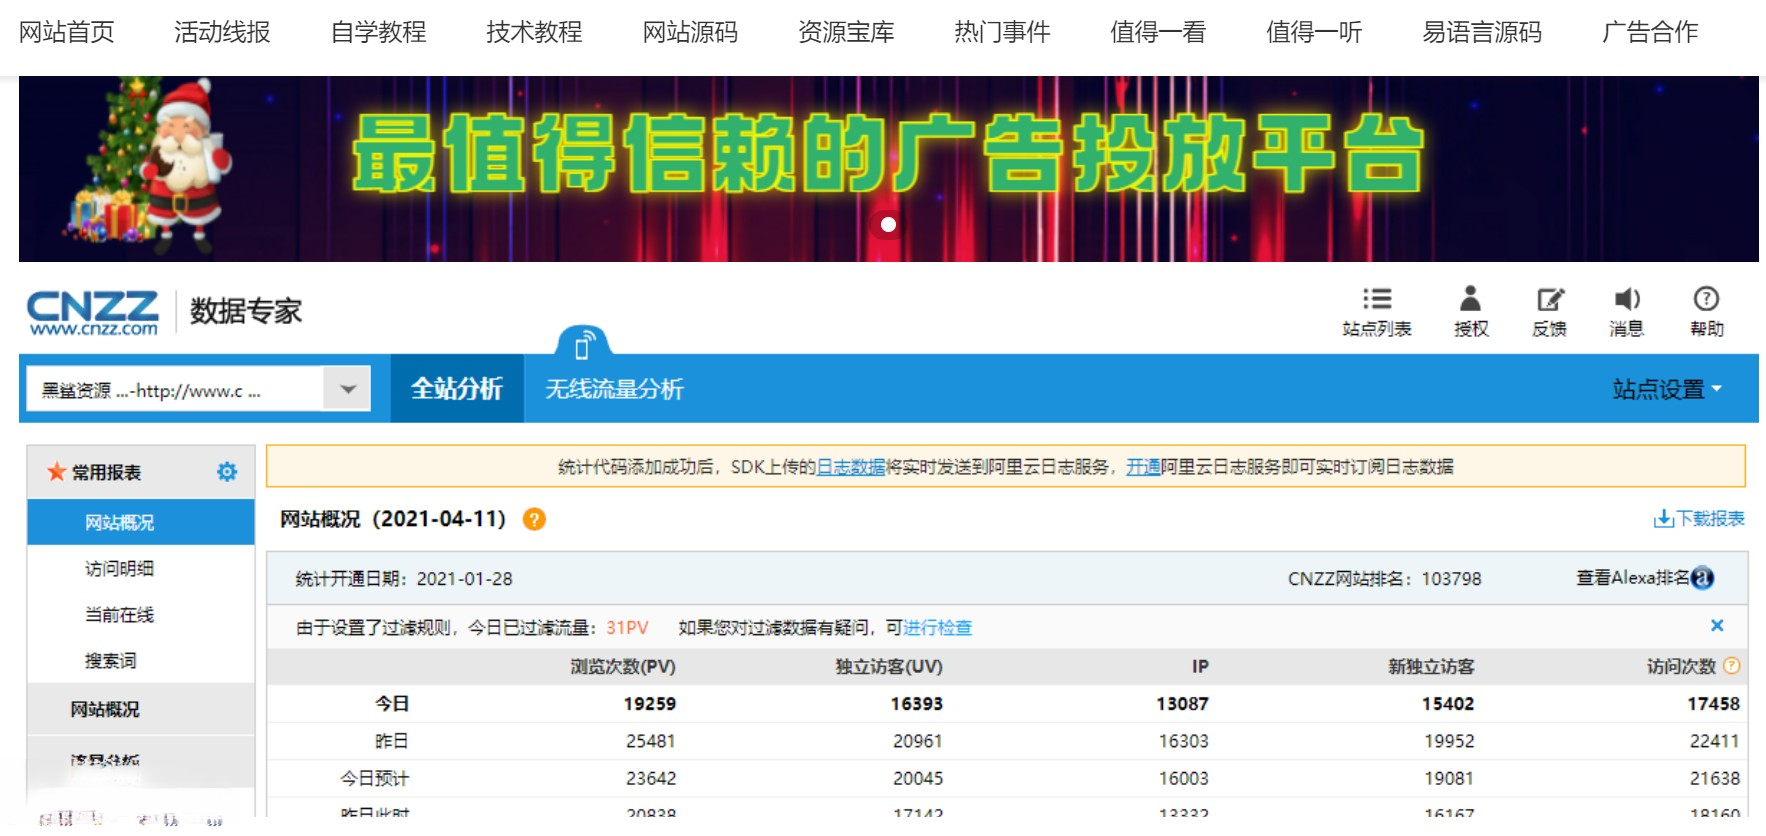Open the 帮助 help icon

coord(1706,300)
